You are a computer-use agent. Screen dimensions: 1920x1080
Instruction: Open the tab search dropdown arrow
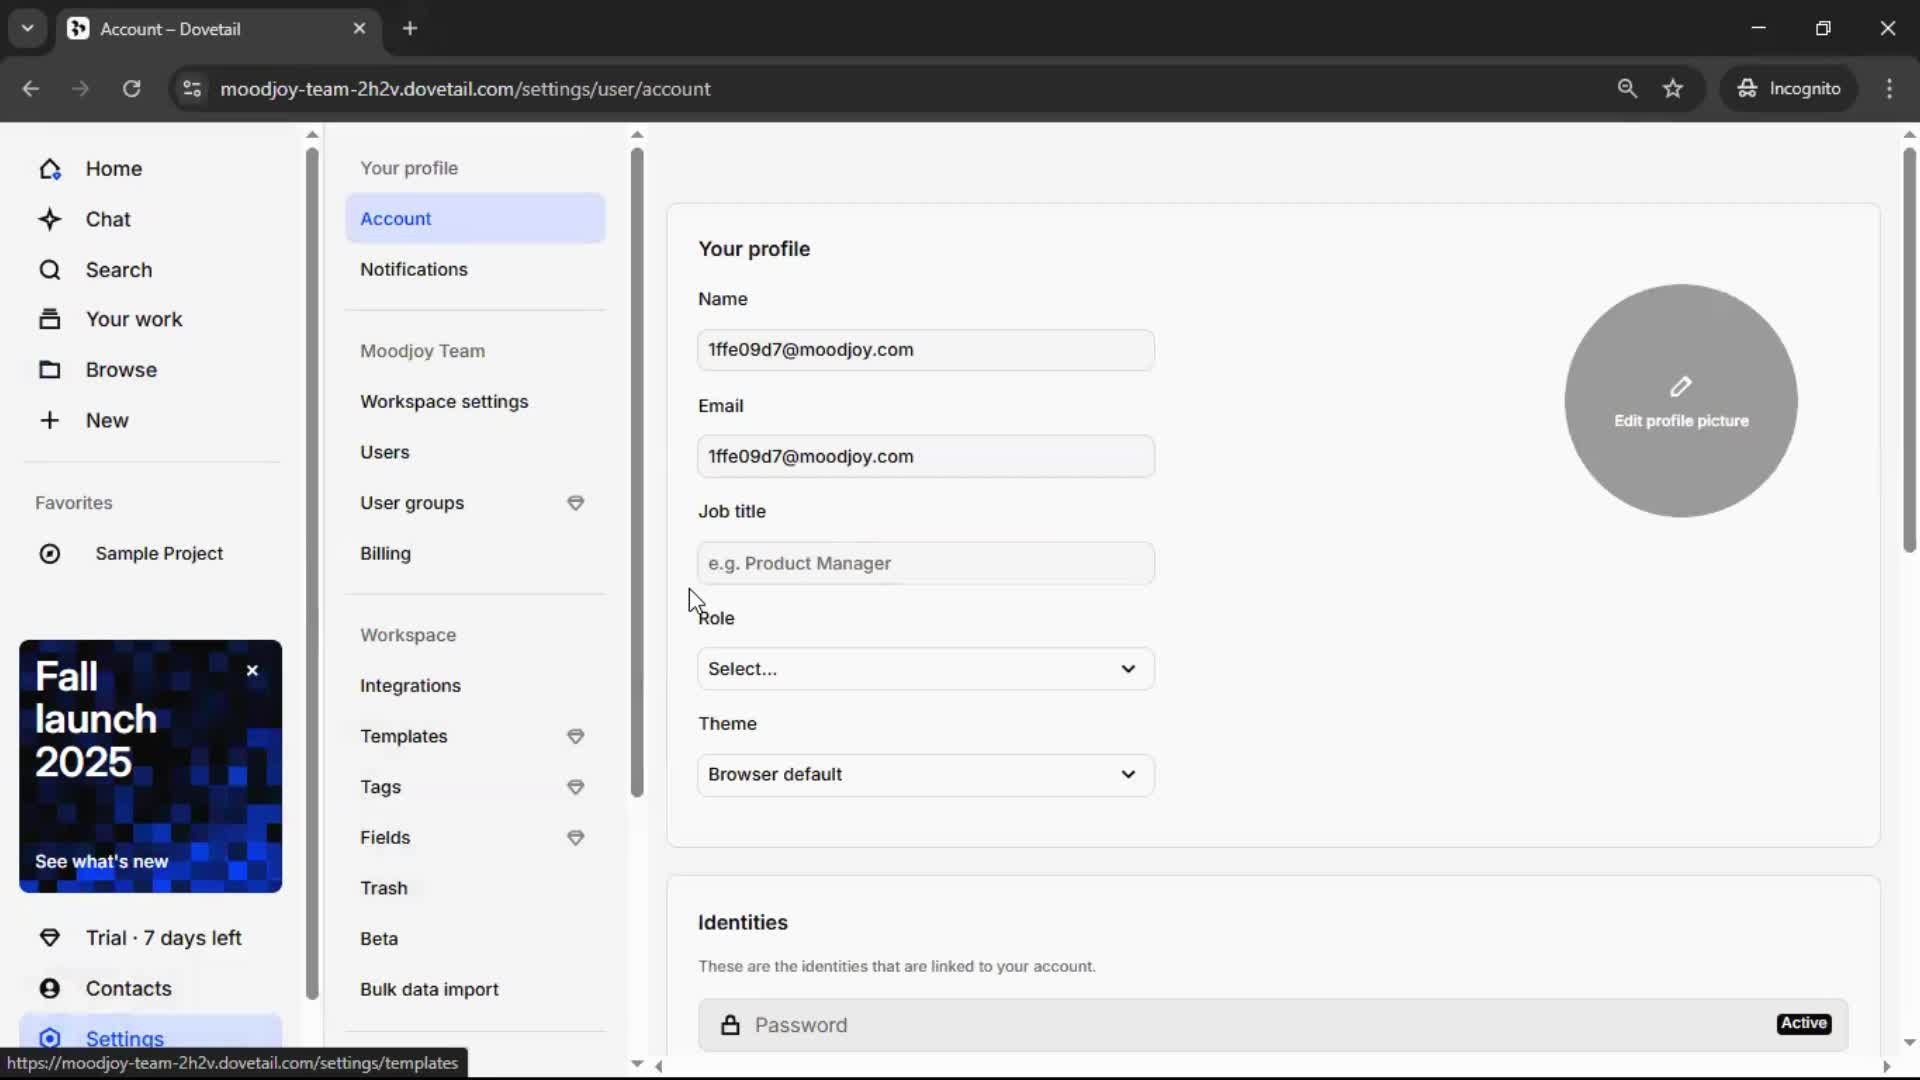[27, 28]
